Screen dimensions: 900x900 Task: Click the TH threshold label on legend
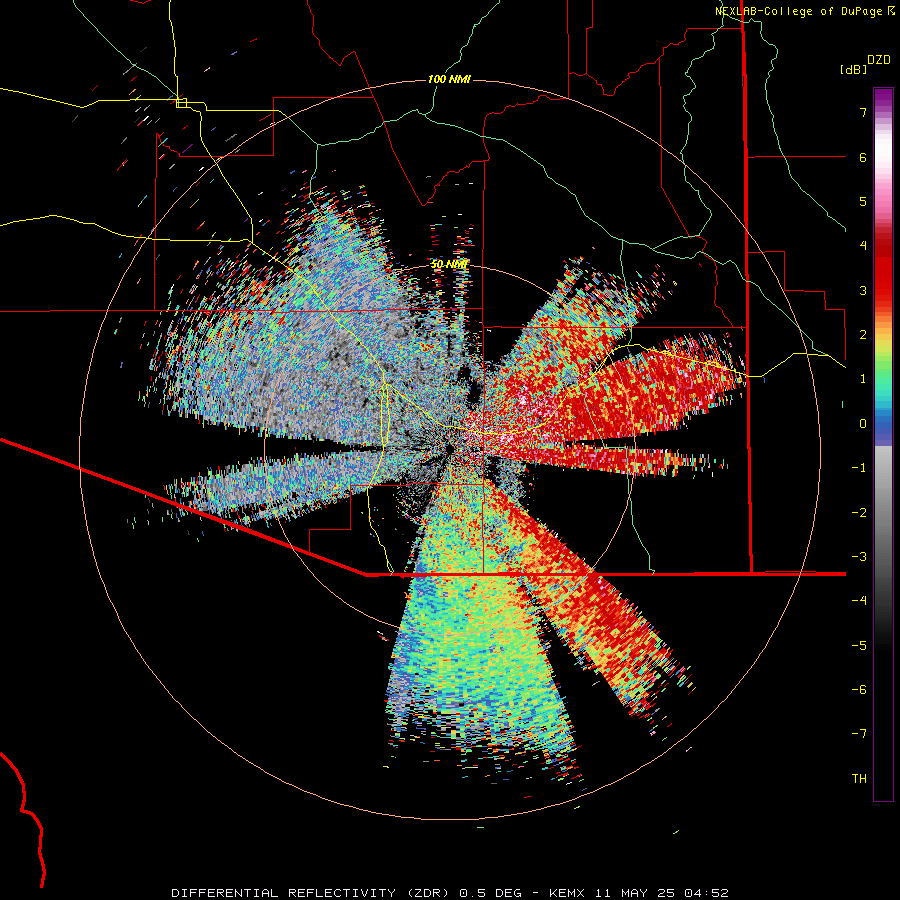click(859, 779)
